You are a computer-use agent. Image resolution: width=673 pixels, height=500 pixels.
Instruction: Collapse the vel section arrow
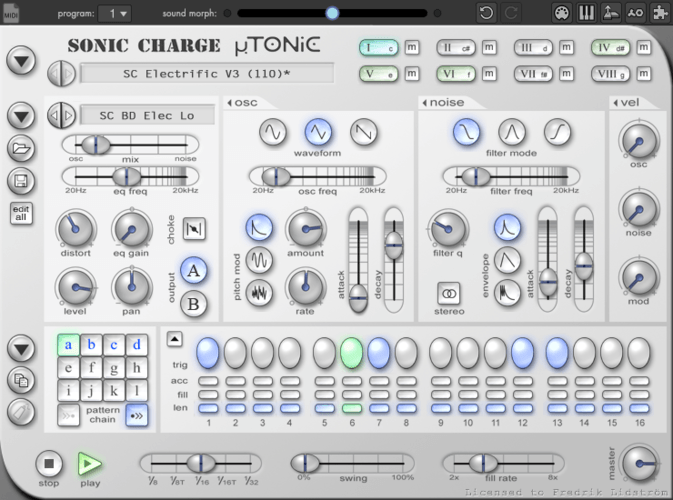coord(615,103)
